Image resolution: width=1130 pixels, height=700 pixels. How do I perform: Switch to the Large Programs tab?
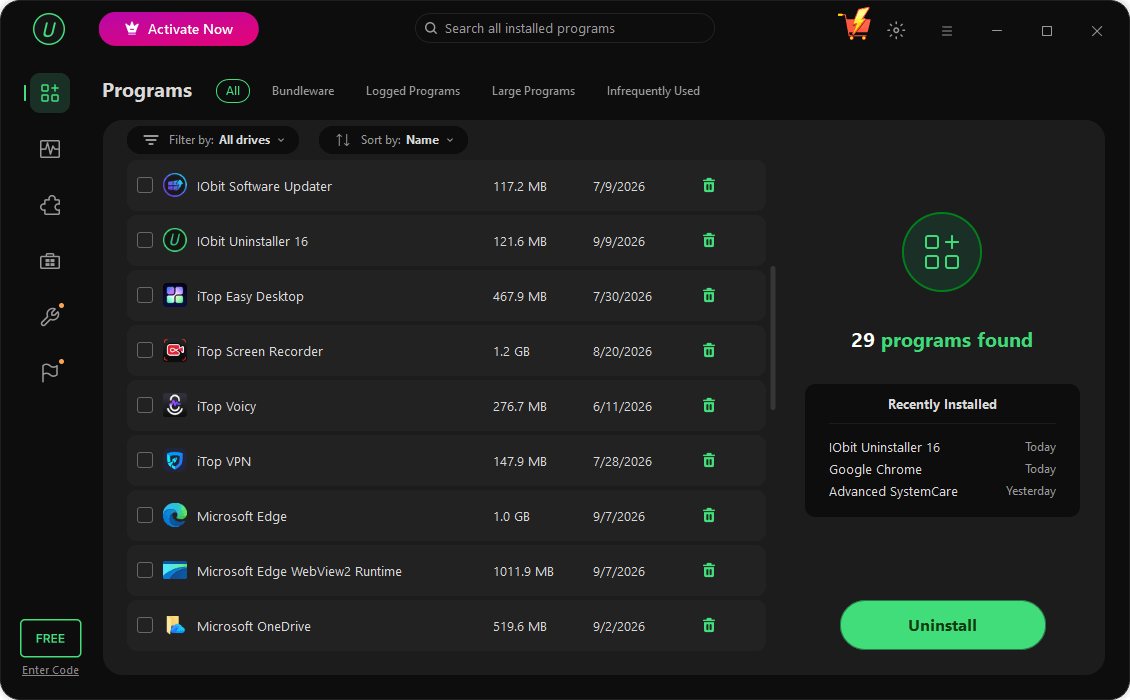(x=533, y=91)
